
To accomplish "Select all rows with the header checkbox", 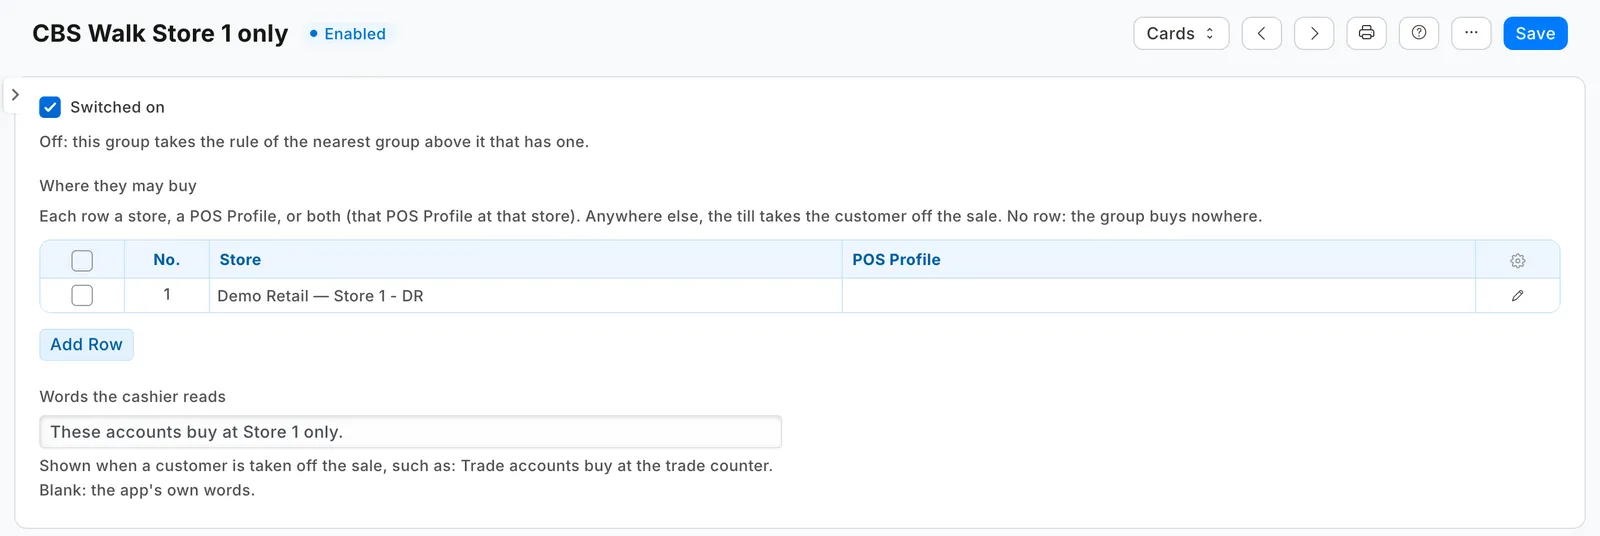I will coord(82,260).
